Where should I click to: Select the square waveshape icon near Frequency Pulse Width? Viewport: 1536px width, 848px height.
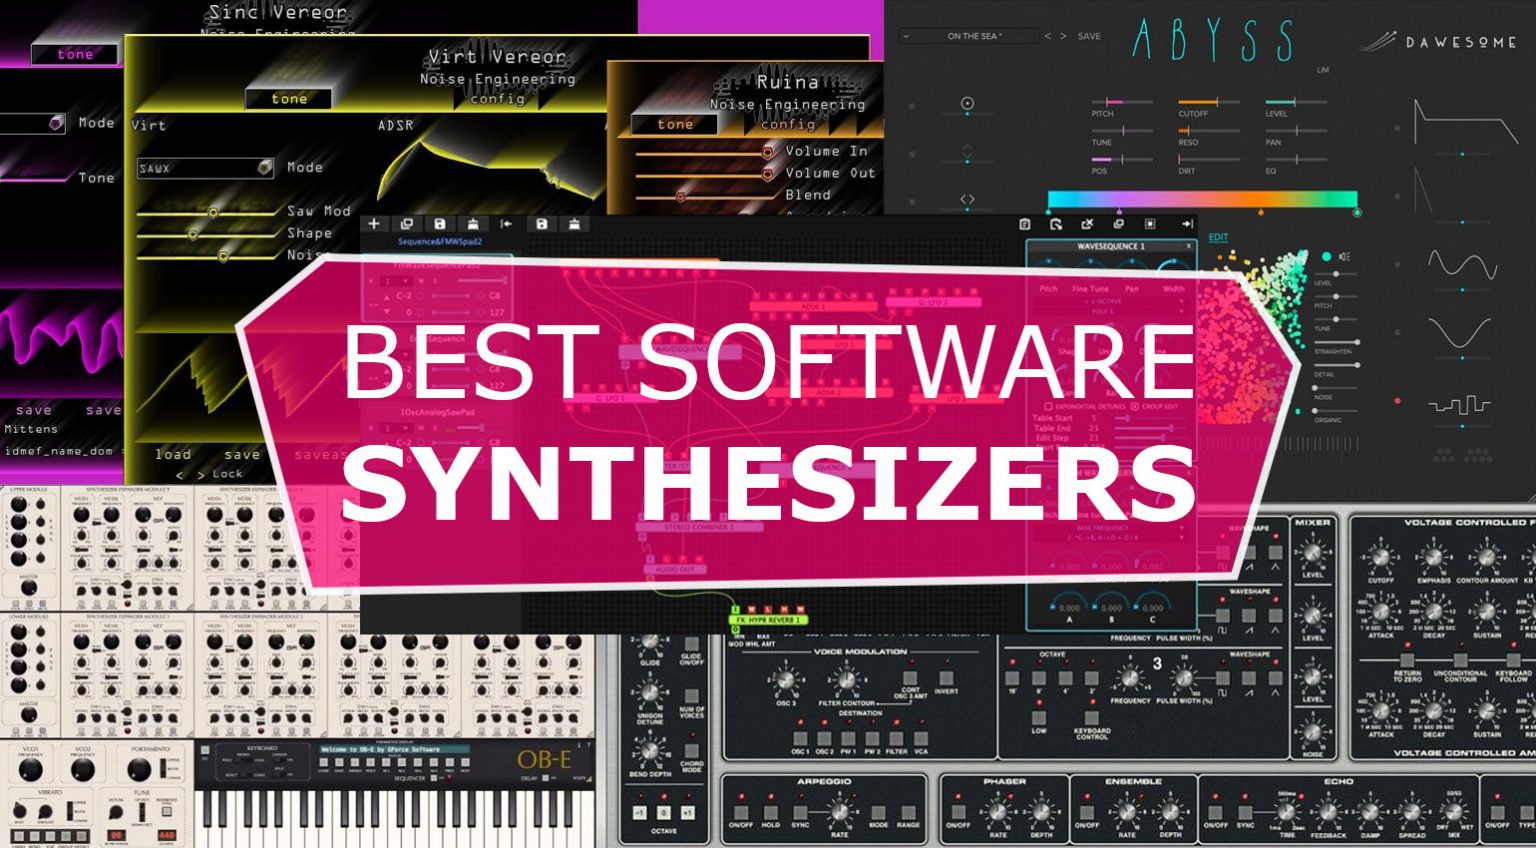click(1223, 678)
